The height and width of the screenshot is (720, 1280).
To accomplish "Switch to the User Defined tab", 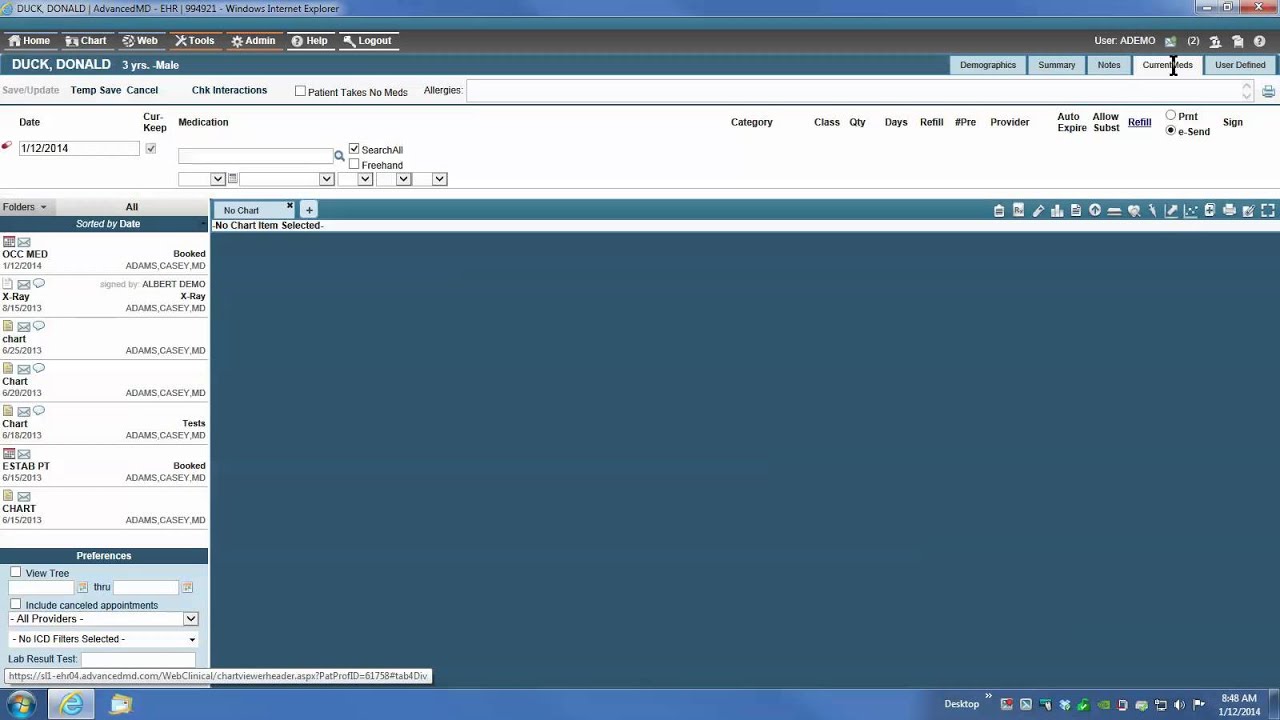I will (1240, 65).
